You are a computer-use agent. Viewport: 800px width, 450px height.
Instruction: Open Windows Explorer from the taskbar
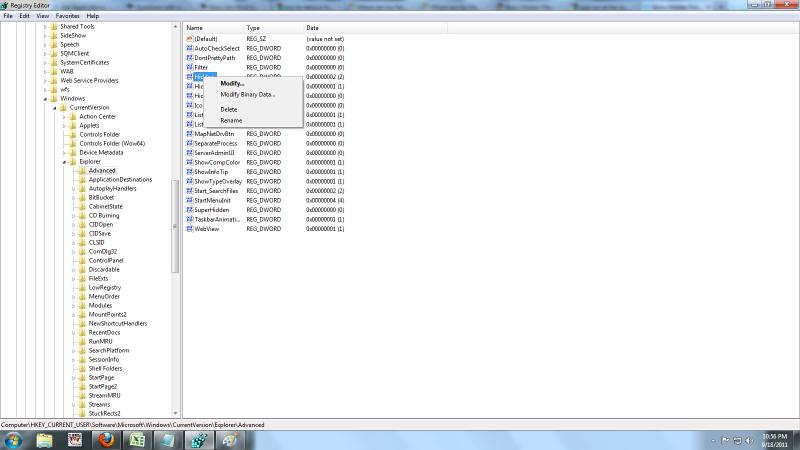coord(44,440)
